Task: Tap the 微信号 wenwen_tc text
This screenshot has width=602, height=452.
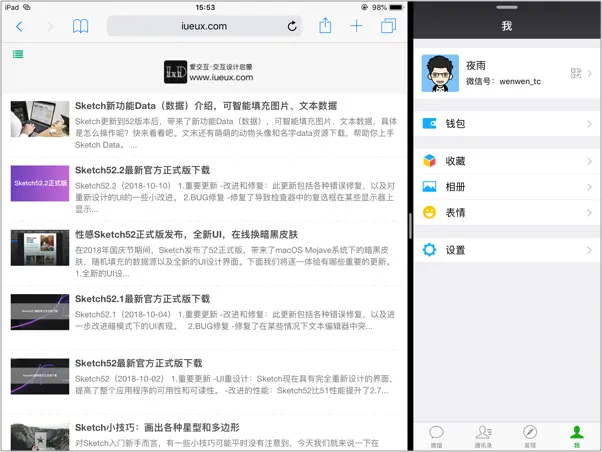Action: point(503,81)
